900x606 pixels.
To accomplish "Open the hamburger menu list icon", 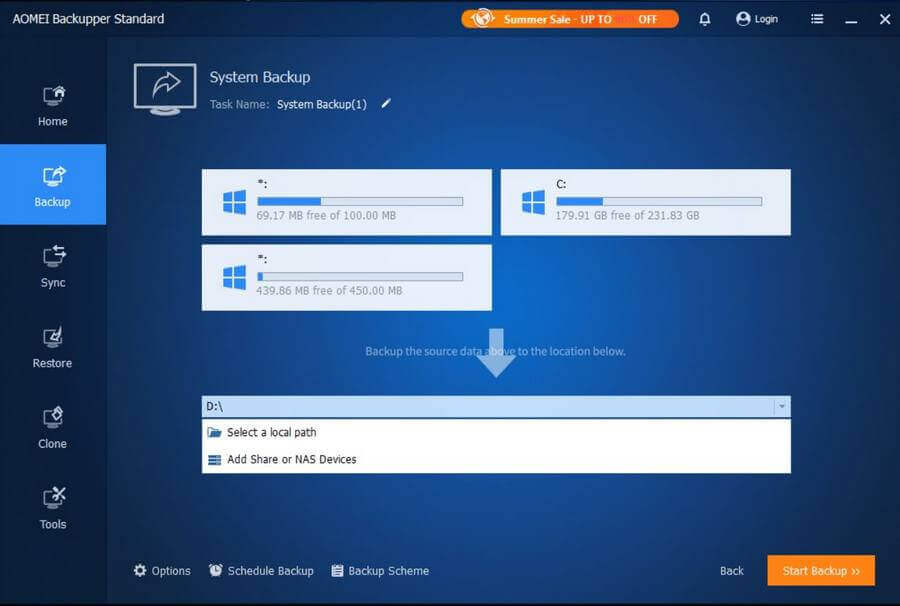I will 817,19.
